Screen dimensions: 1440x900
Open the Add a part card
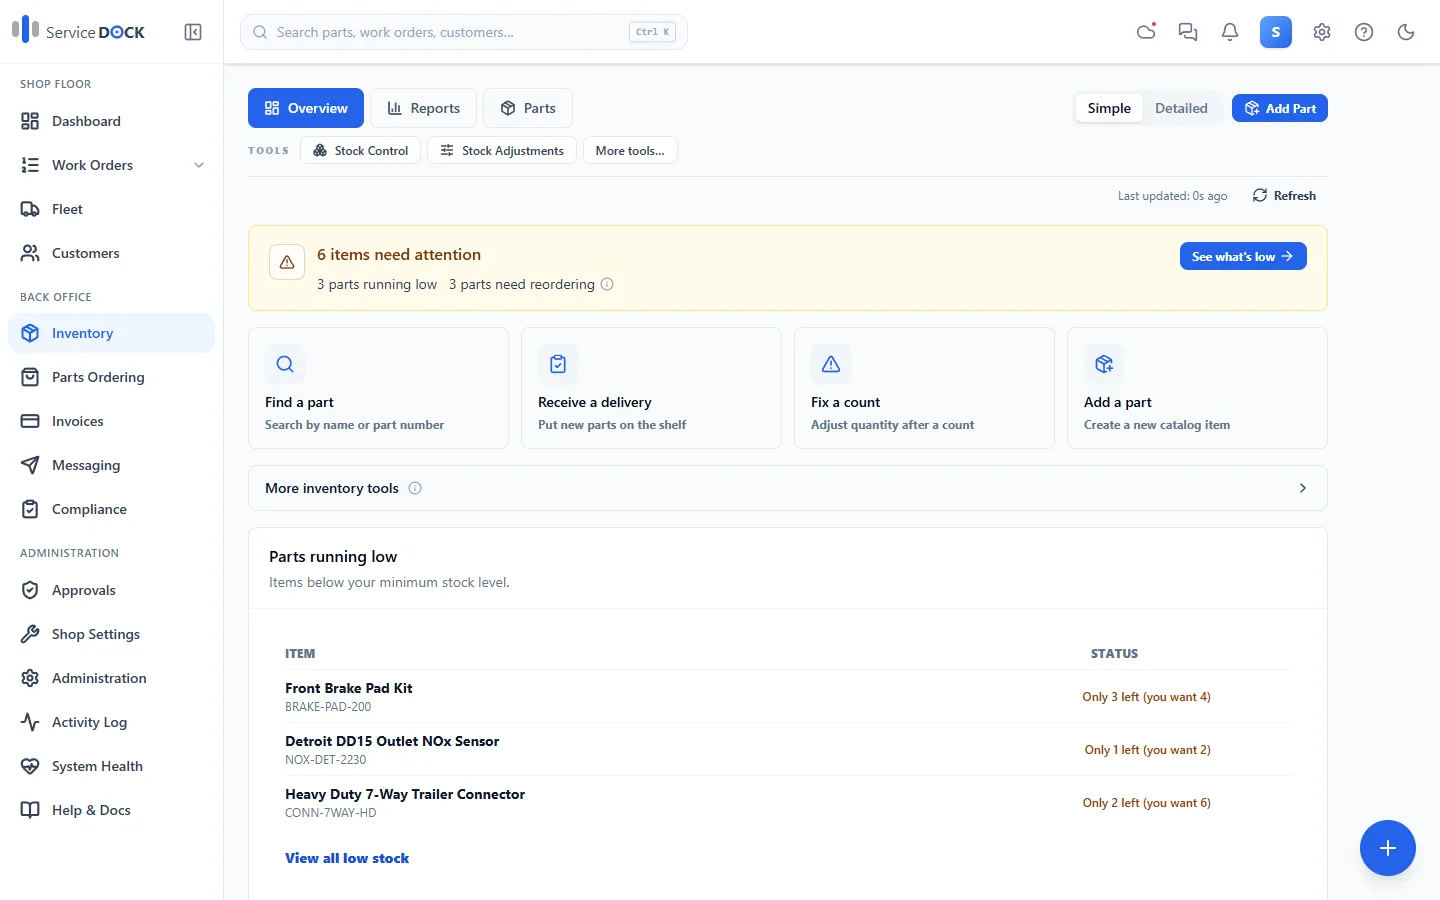tap(1197, 388)
